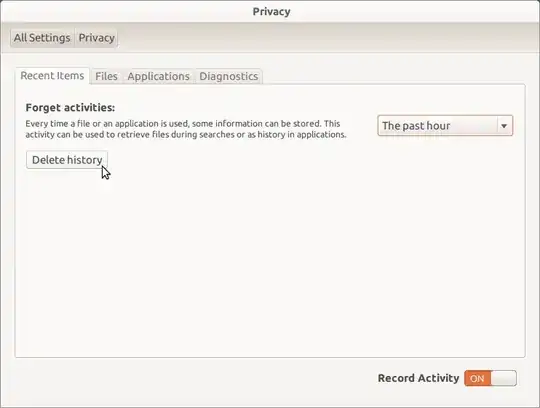Click the 'Record Activity' label text
The height and width of the screenshot is (408, 540).
(418, 378)
